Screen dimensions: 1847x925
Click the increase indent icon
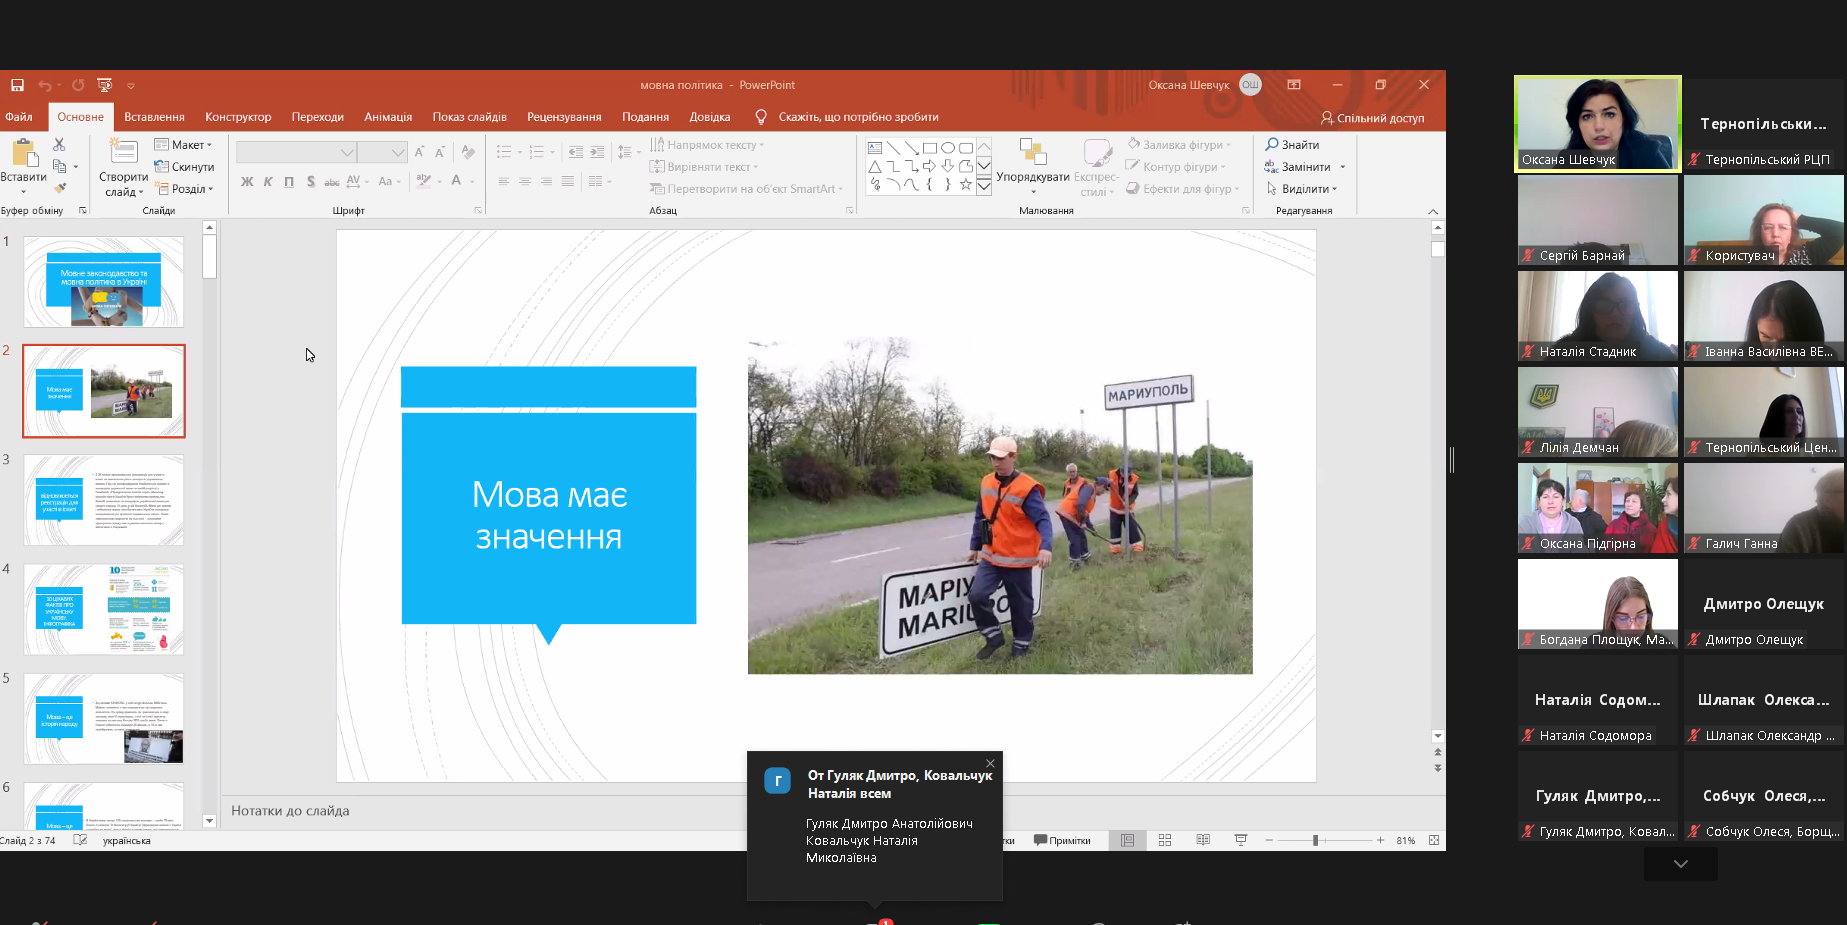pos(597,152)
